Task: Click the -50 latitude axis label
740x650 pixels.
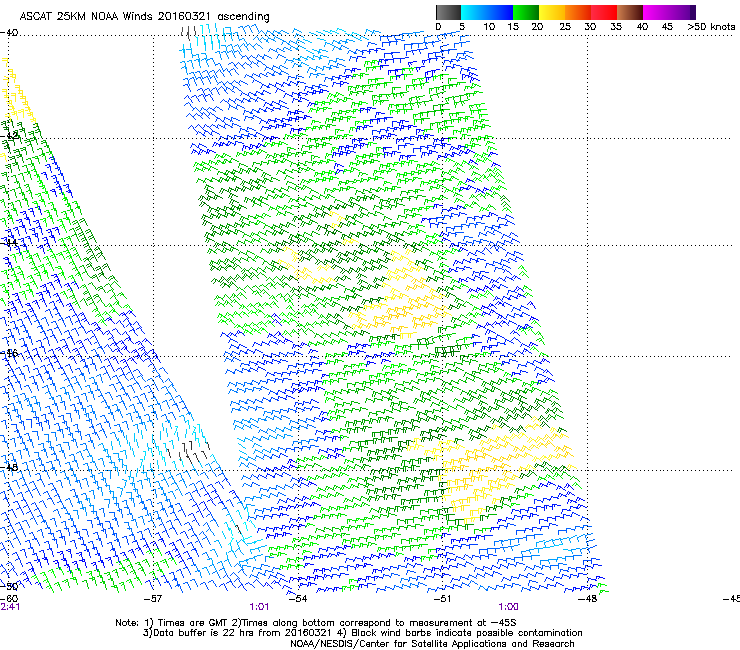Action: (9, 587)
